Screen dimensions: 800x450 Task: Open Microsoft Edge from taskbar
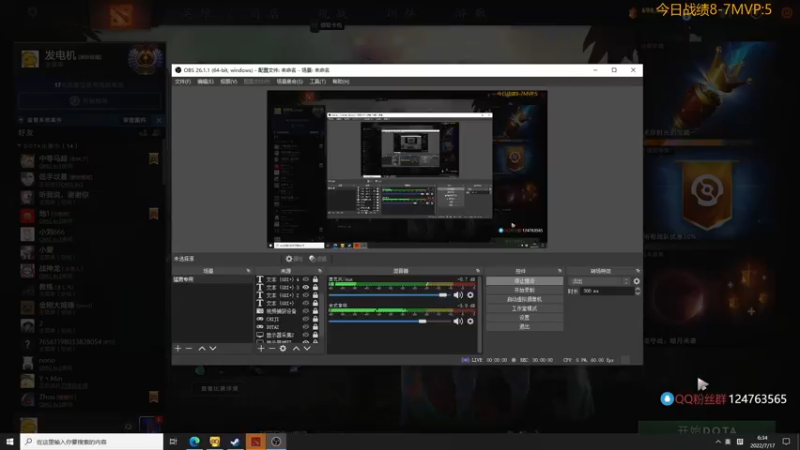click(x=194, y=441)
